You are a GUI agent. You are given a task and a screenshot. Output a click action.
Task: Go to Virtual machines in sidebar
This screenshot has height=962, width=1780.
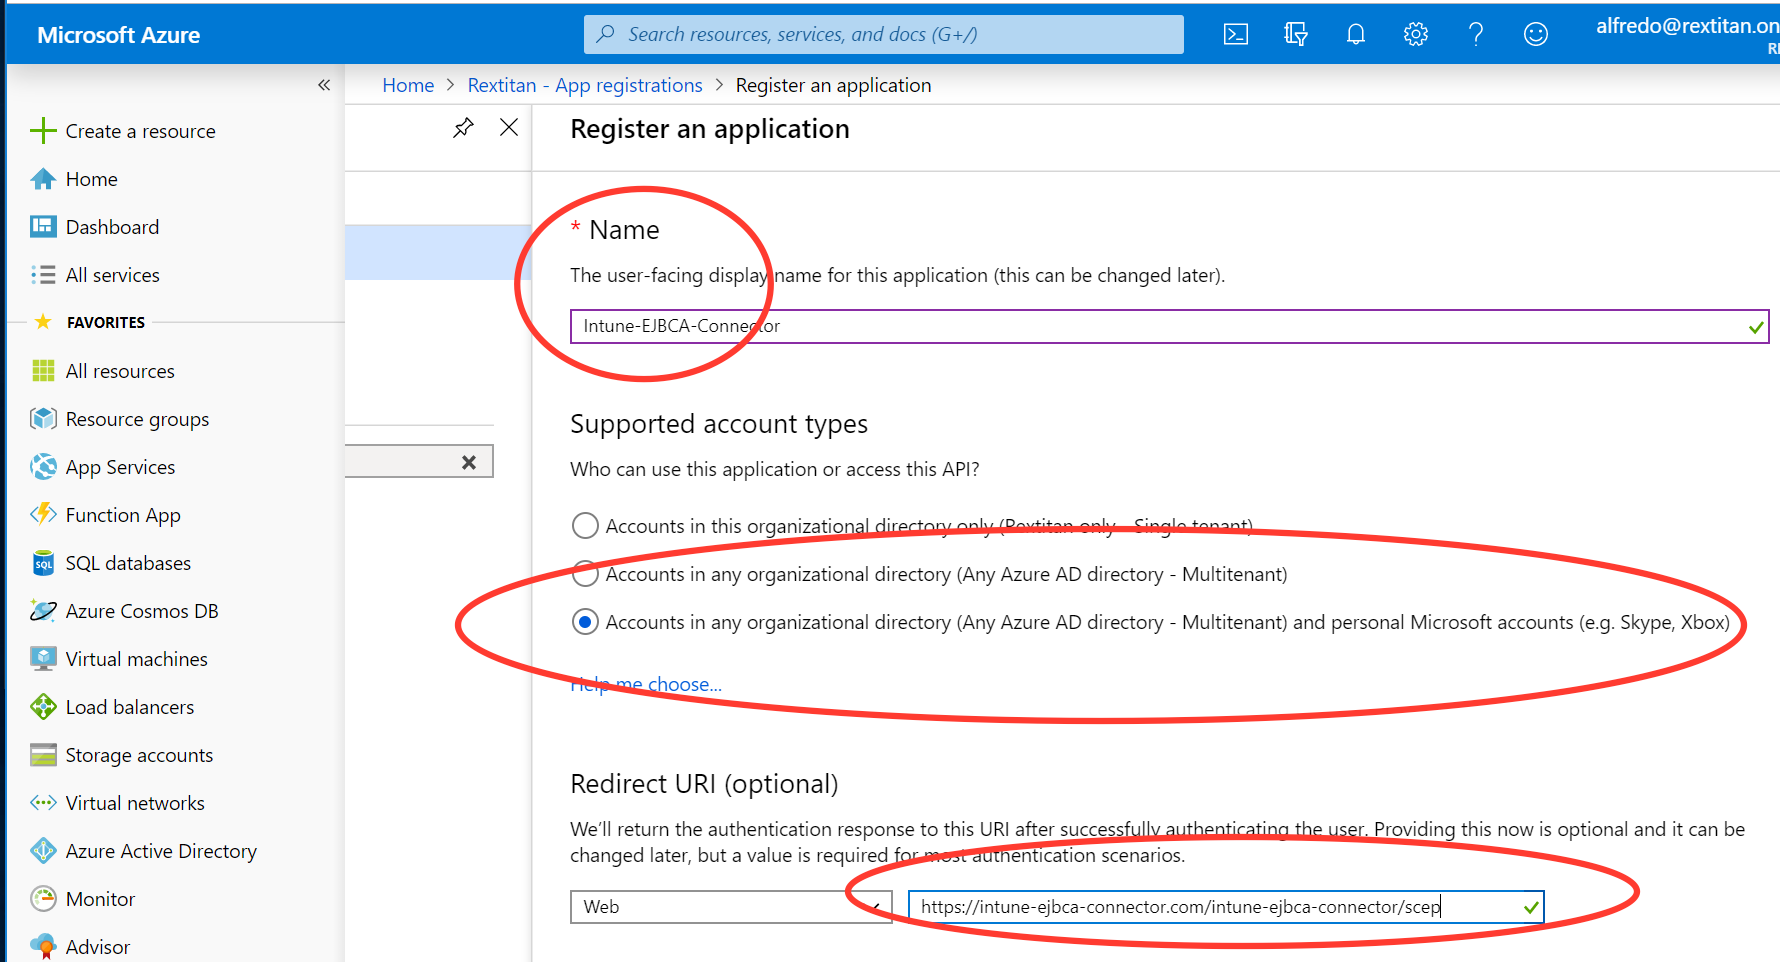pos(136,659)
